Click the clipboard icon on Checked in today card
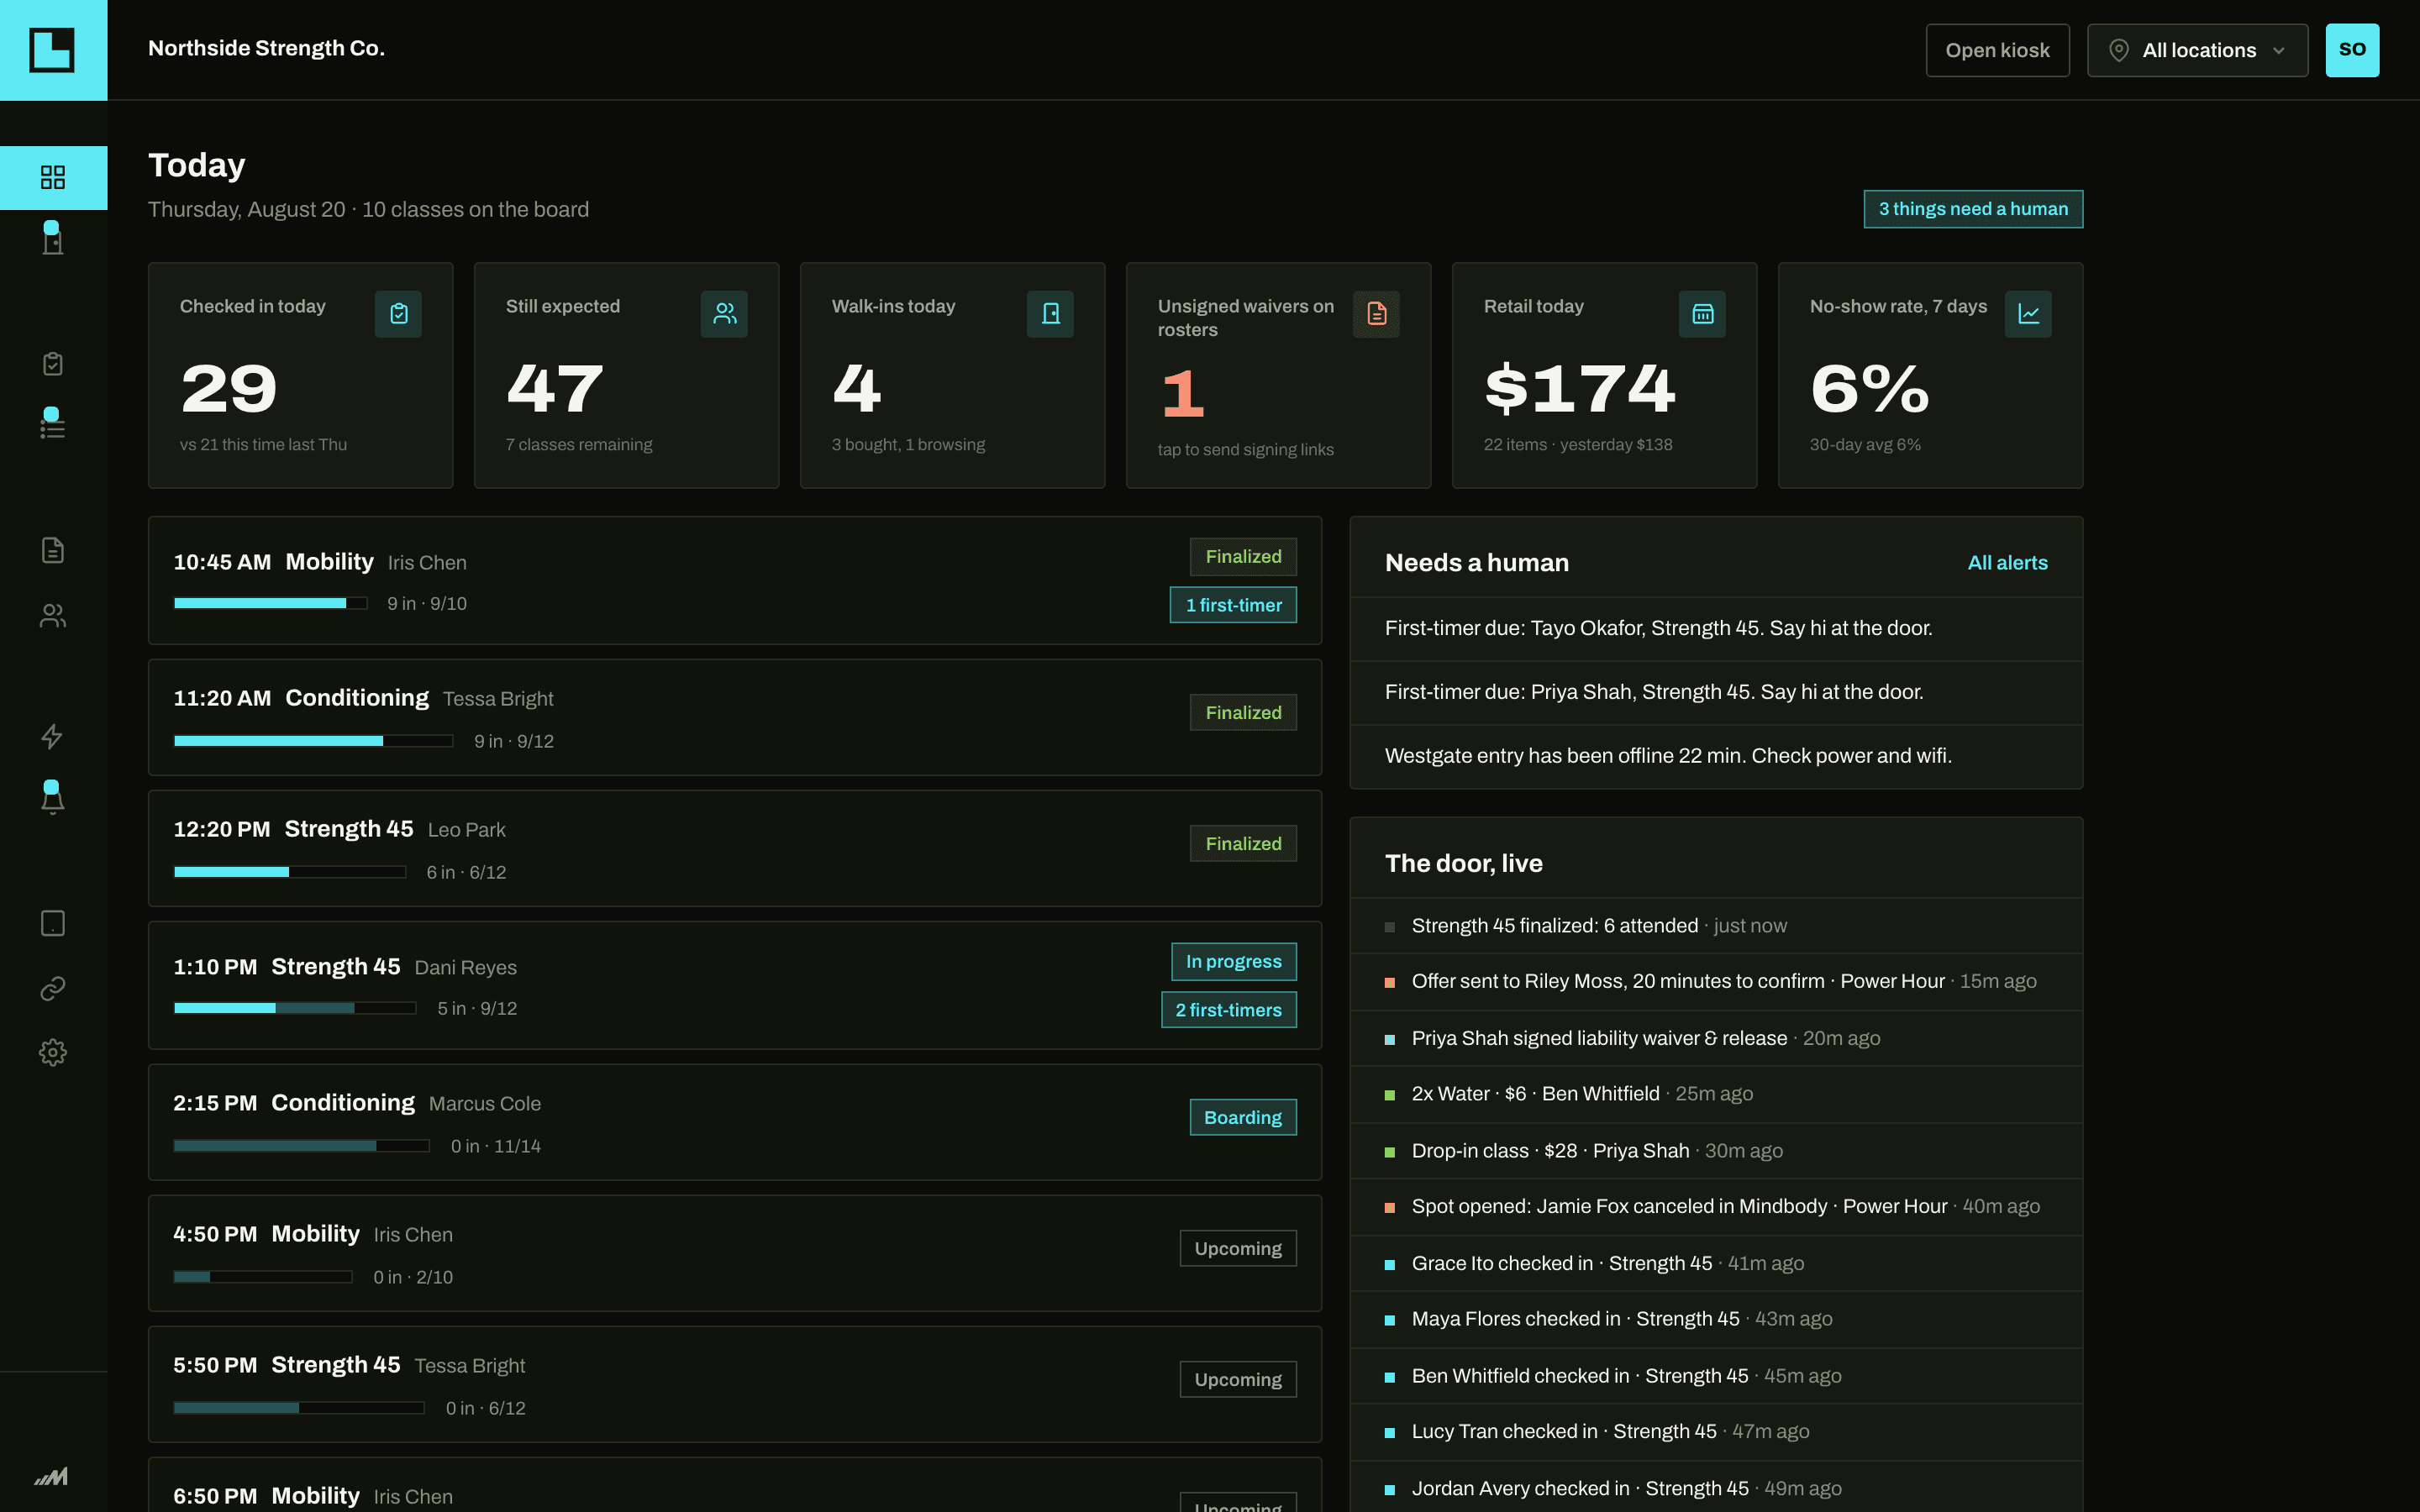This screenshot has width=2420, height=1512. click(398, 314)
